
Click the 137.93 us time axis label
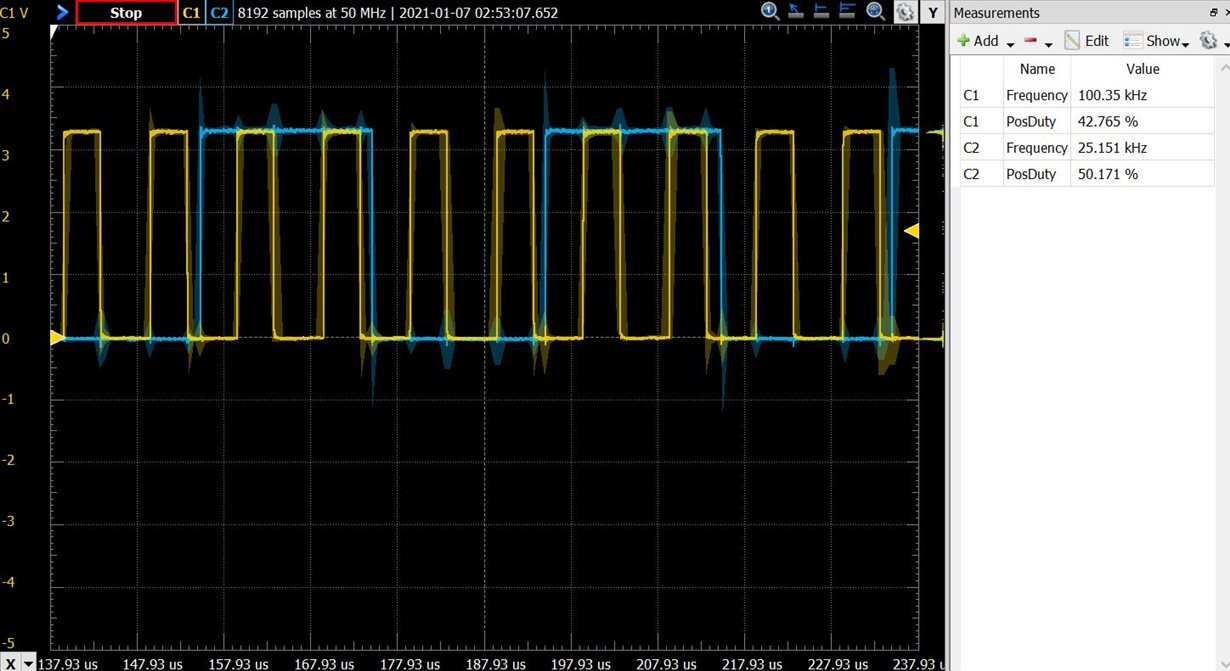(68, 664)
